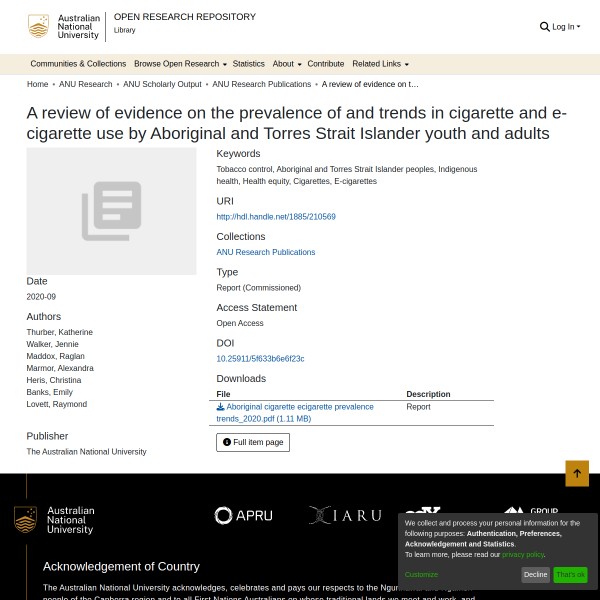Click the search magnifier icon
This screenshot has width=600, height=600.
544,27
